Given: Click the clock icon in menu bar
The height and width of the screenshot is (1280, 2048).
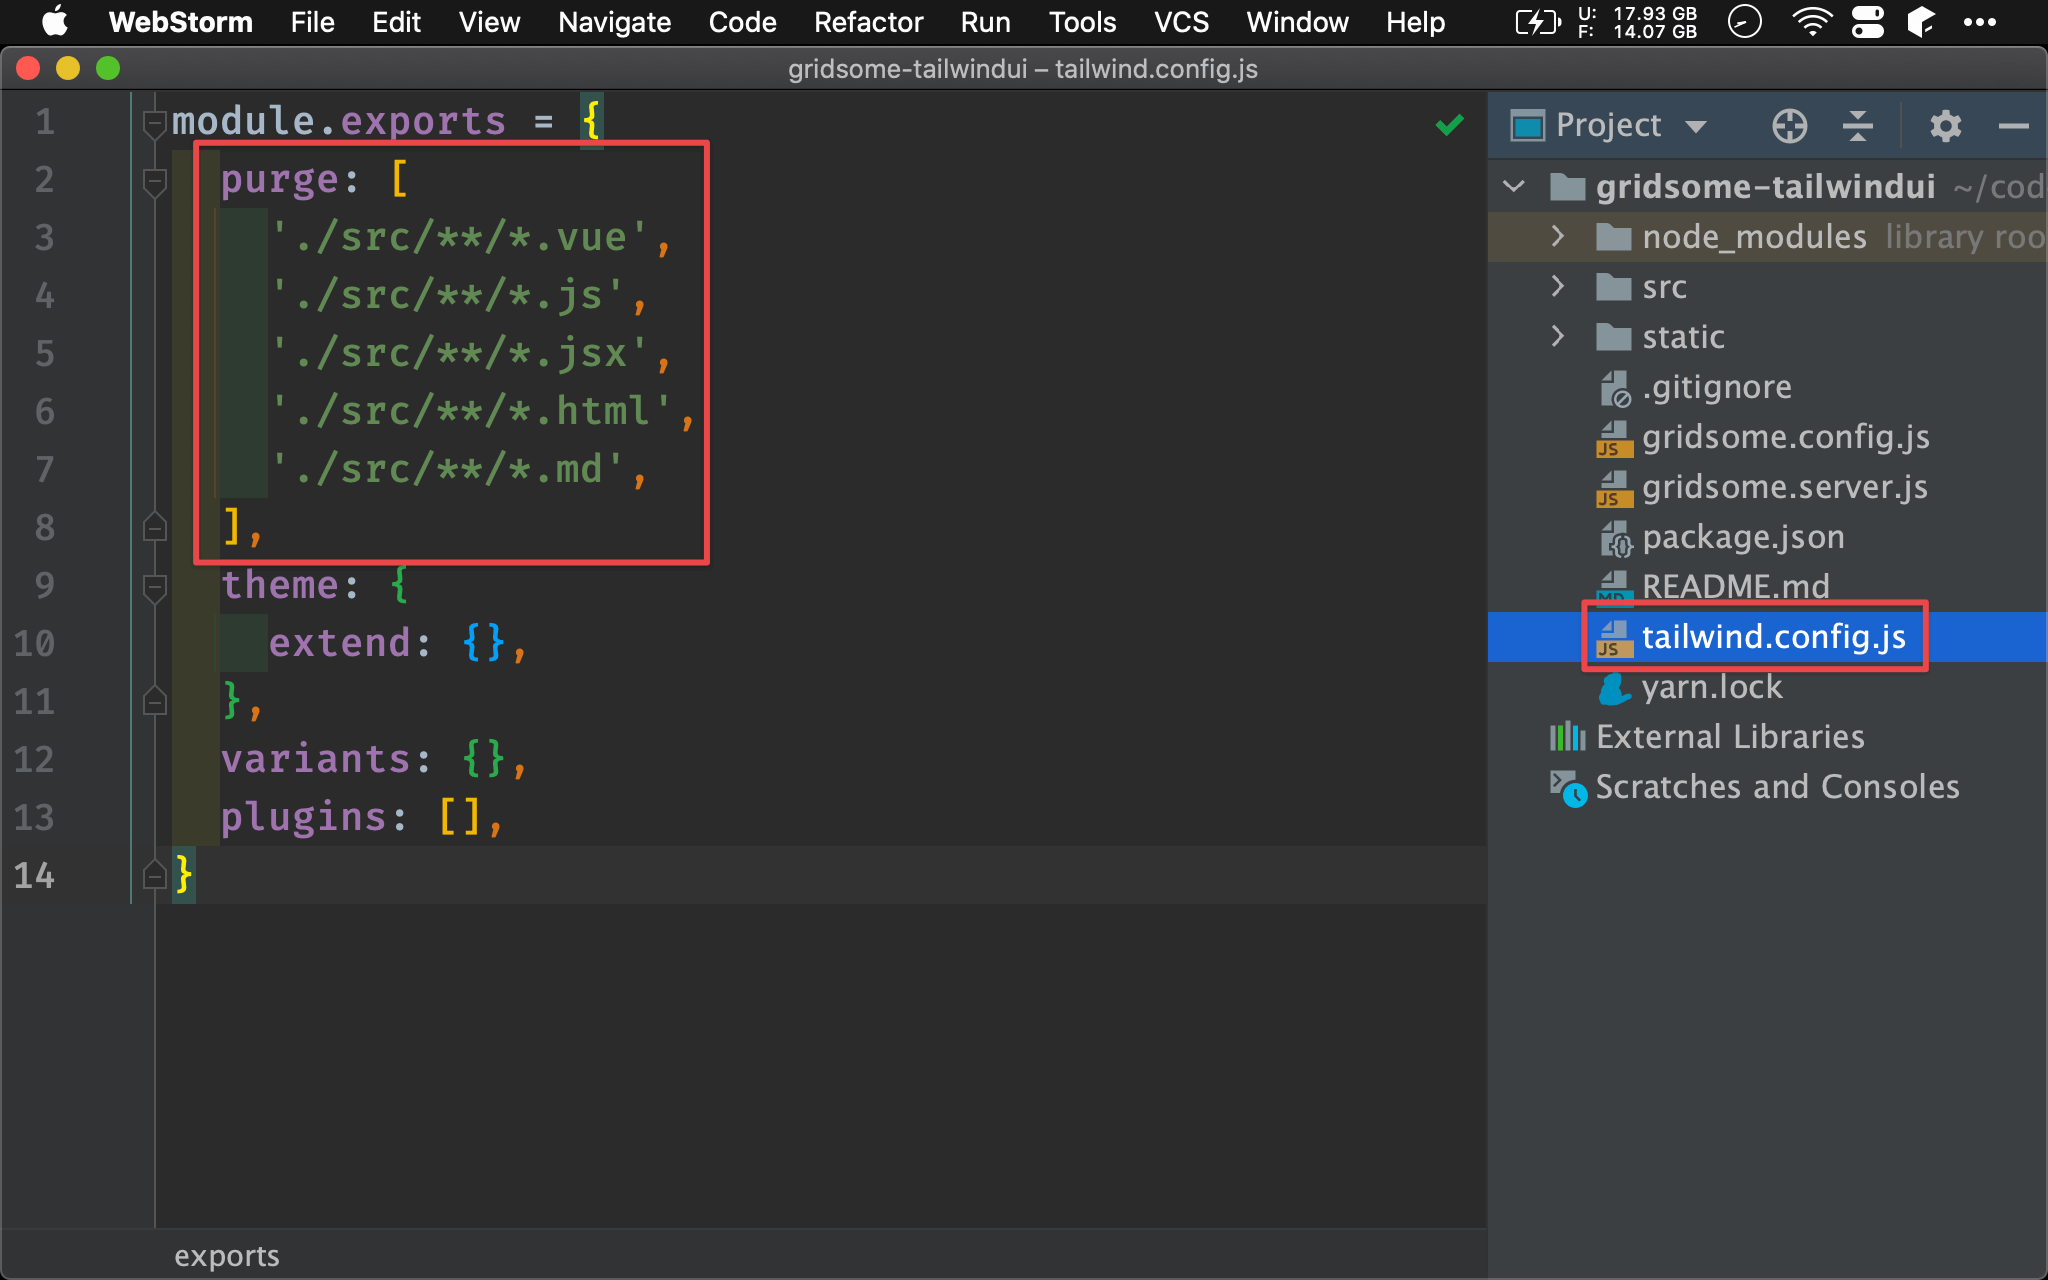Looking at the screenshot, I should [x=1745, y=21].
